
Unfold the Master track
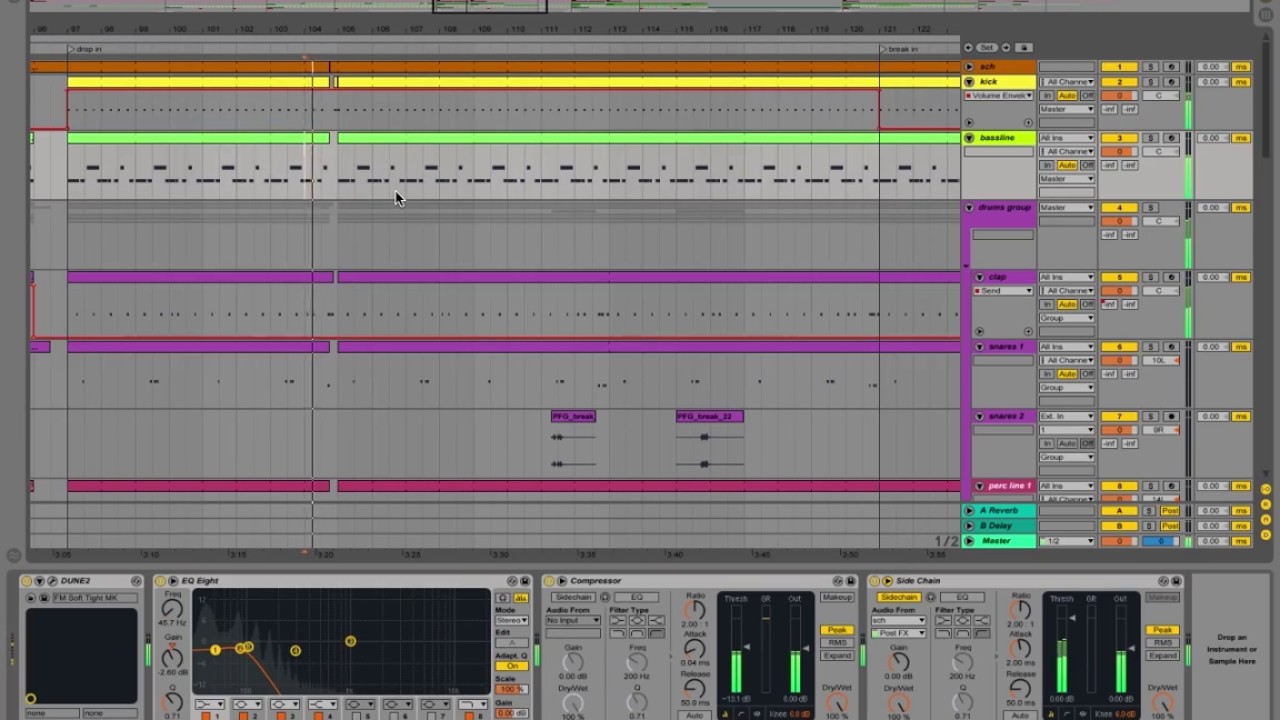coord(969,540)
